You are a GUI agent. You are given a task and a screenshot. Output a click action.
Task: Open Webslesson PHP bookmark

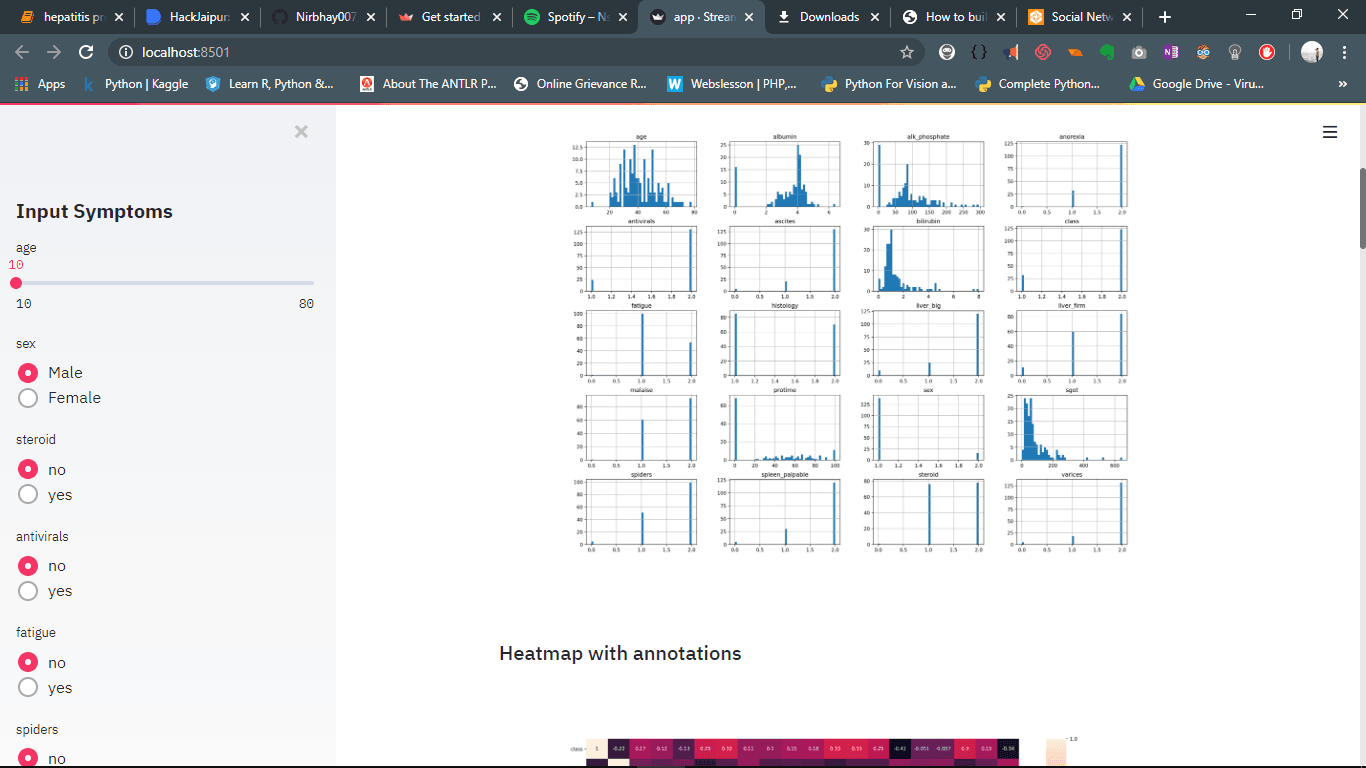coord(731,84)
